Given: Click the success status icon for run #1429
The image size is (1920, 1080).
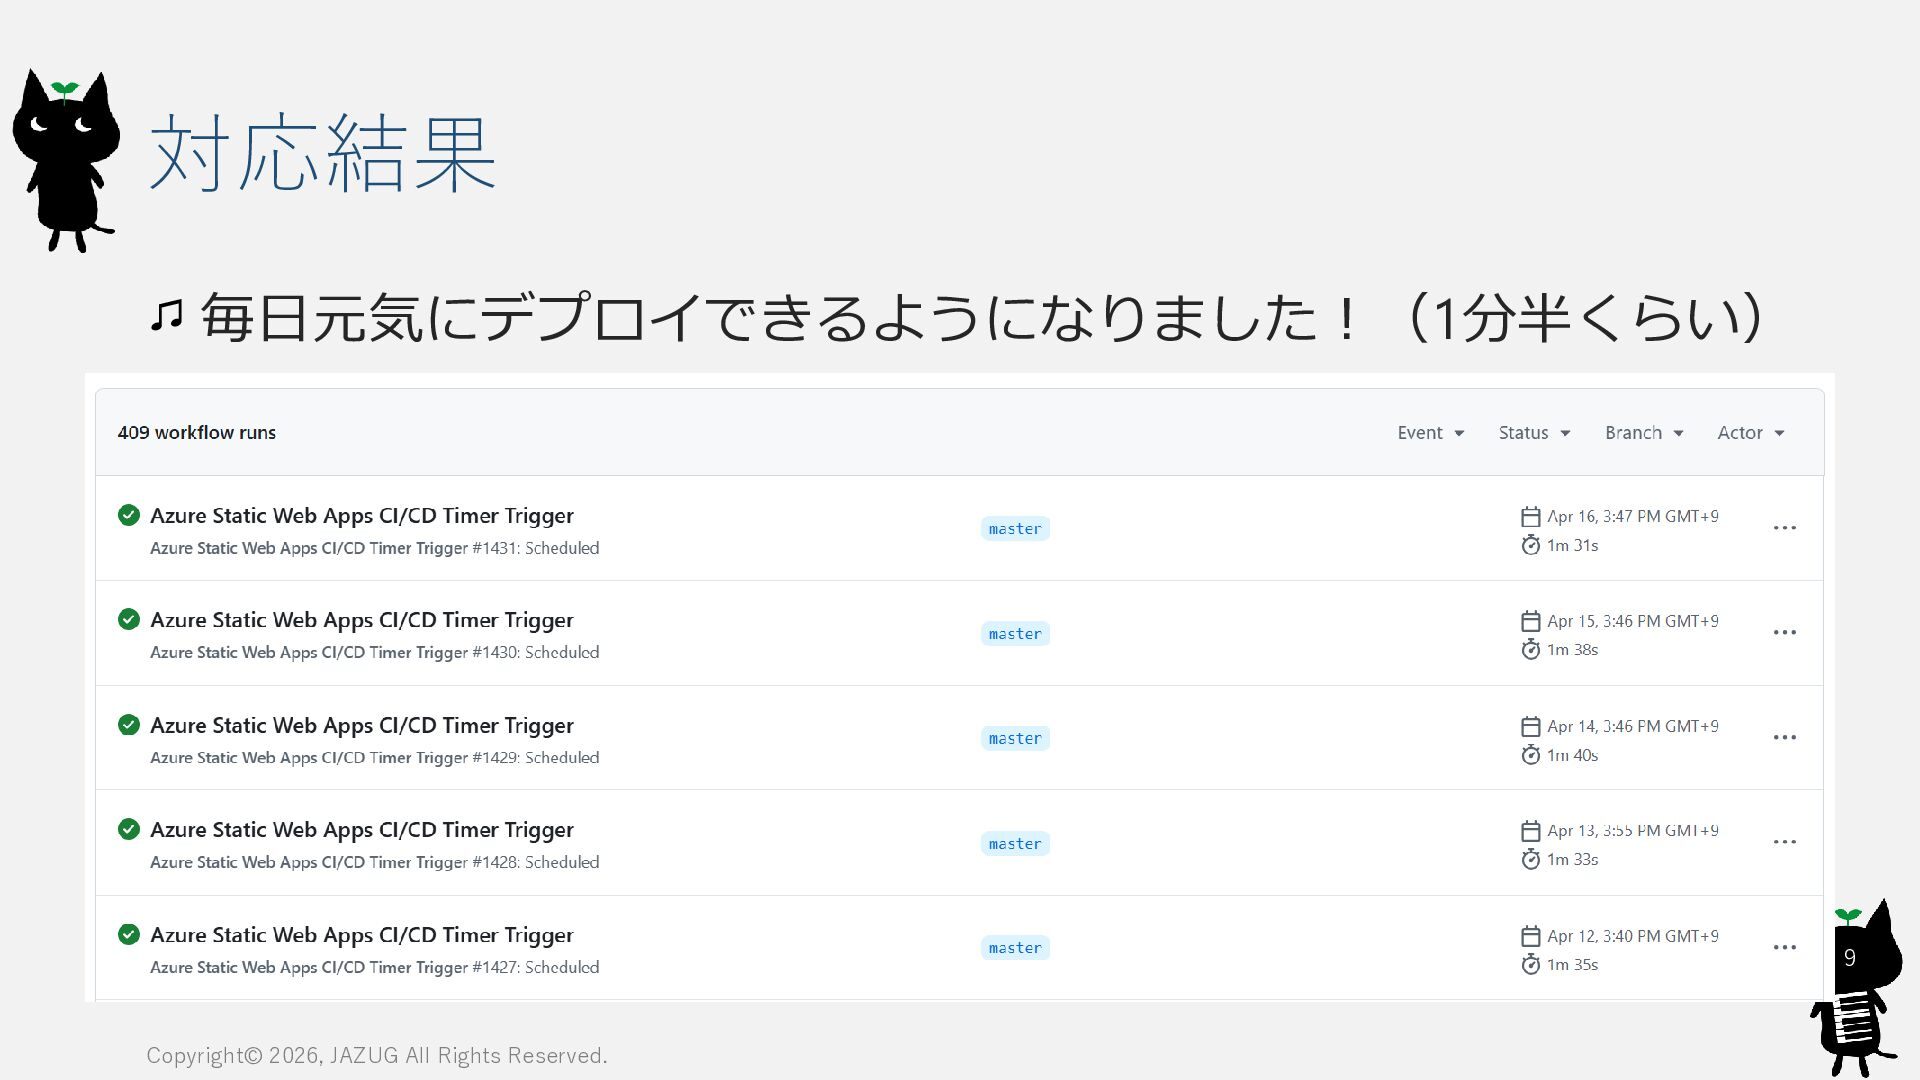Looking at the screenshot, I should 129,725.
